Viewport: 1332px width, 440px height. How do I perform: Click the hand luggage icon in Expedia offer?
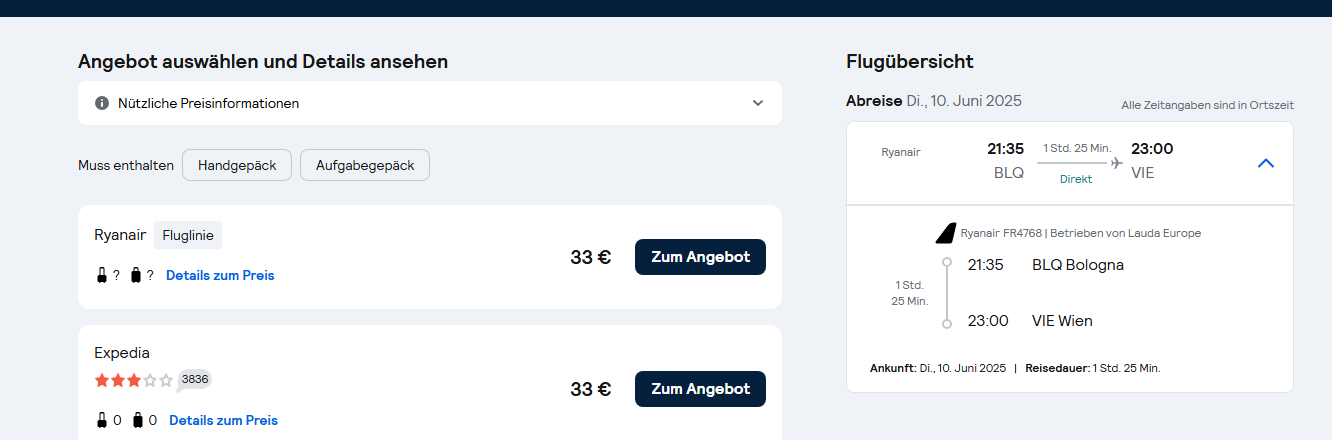tap(102, 420)
